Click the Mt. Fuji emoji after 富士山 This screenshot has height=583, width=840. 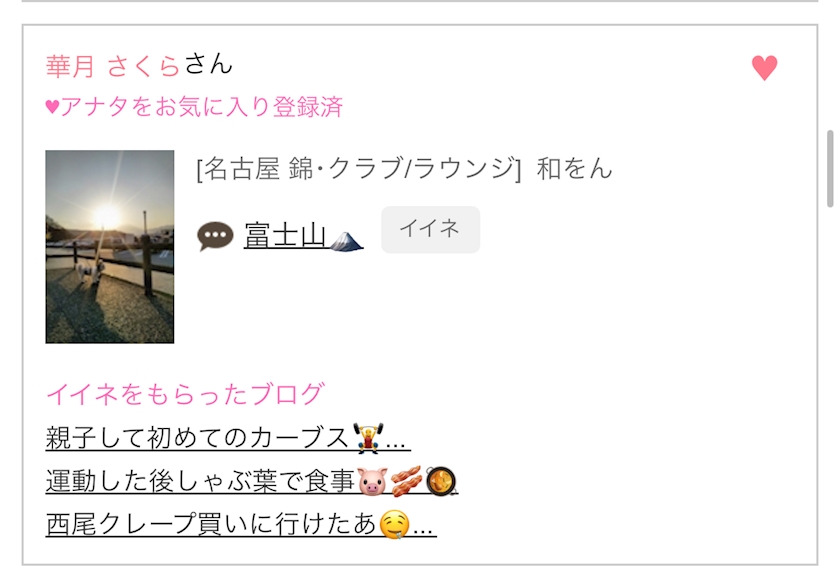point(346,238)
